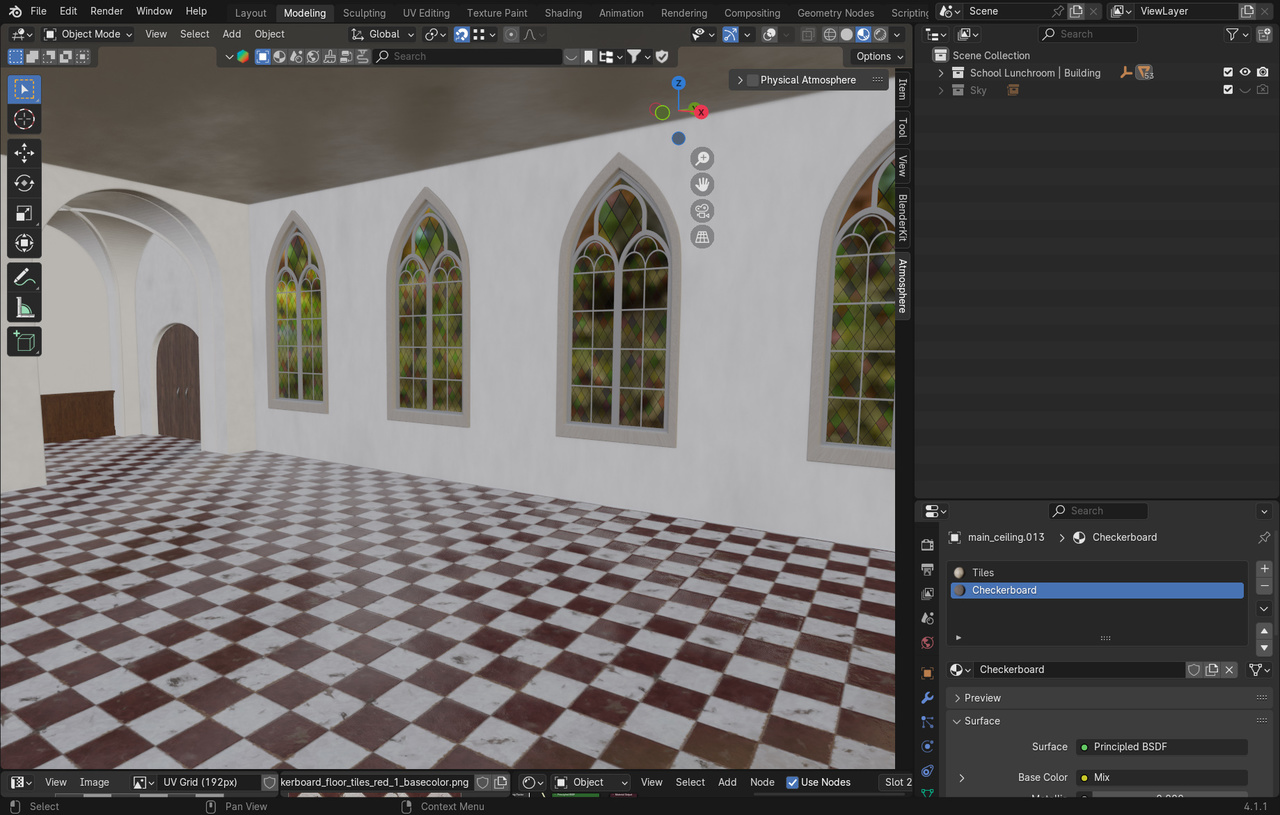Image resolution: width=1280 pixels, height=815 pixels.
Task: Click the zoom viewport magnifier icon
Action: [703, 159]
